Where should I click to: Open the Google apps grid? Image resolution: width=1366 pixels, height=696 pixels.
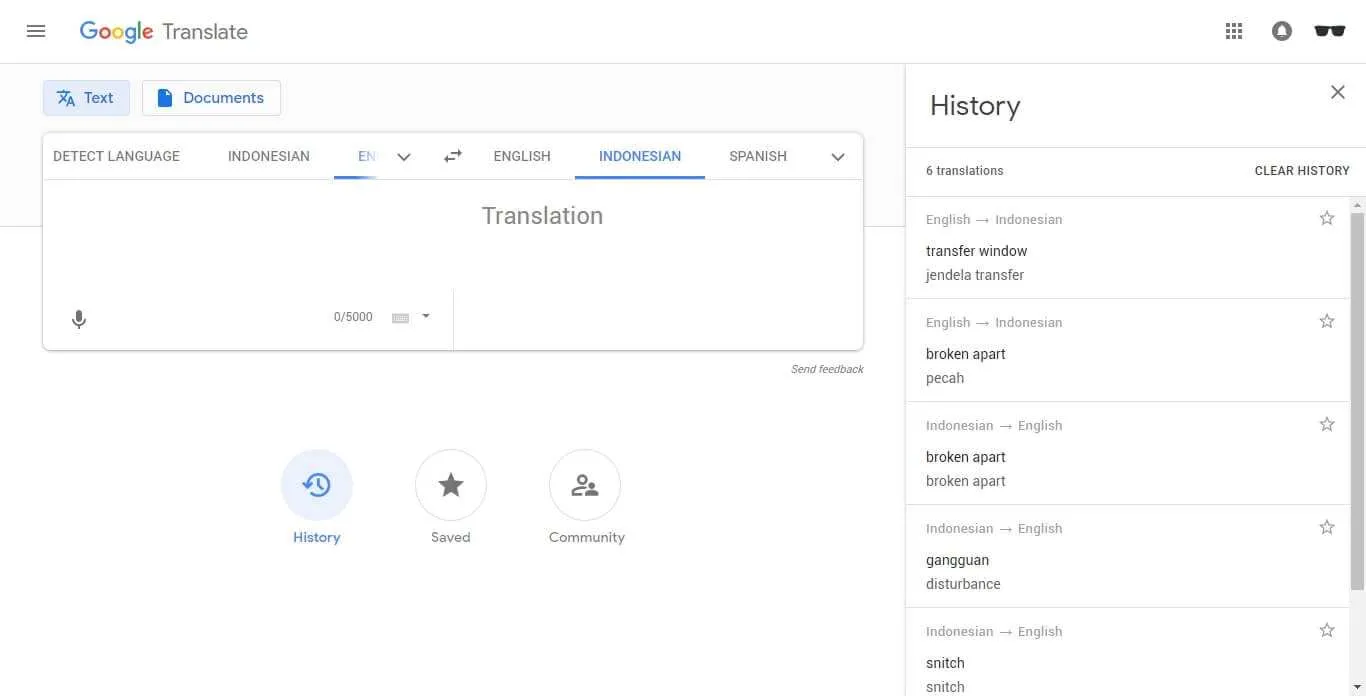tap(1234, 31)
